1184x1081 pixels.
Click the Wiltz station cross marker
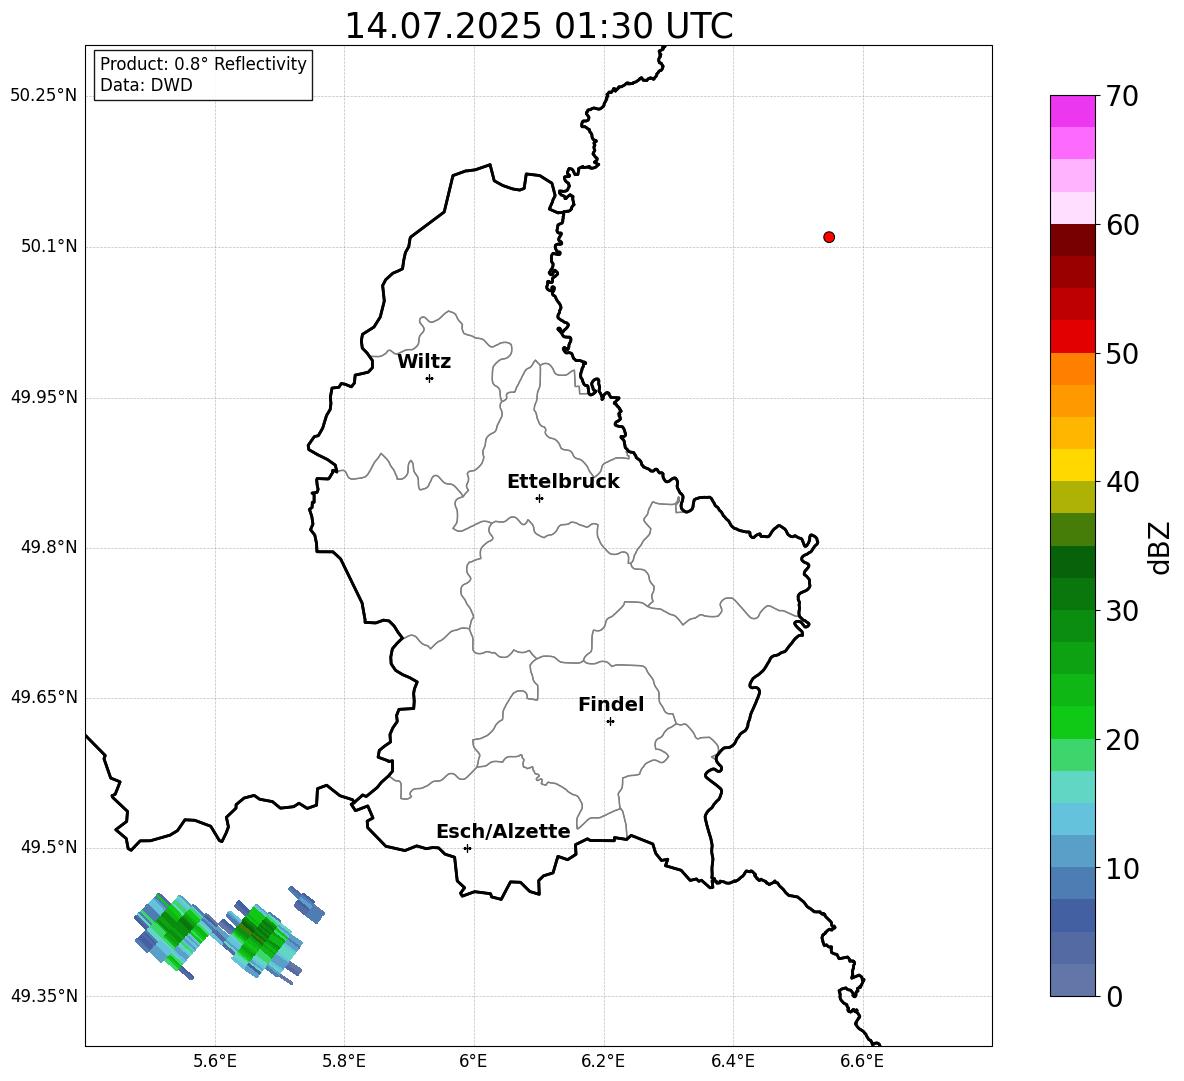(430, 379)
